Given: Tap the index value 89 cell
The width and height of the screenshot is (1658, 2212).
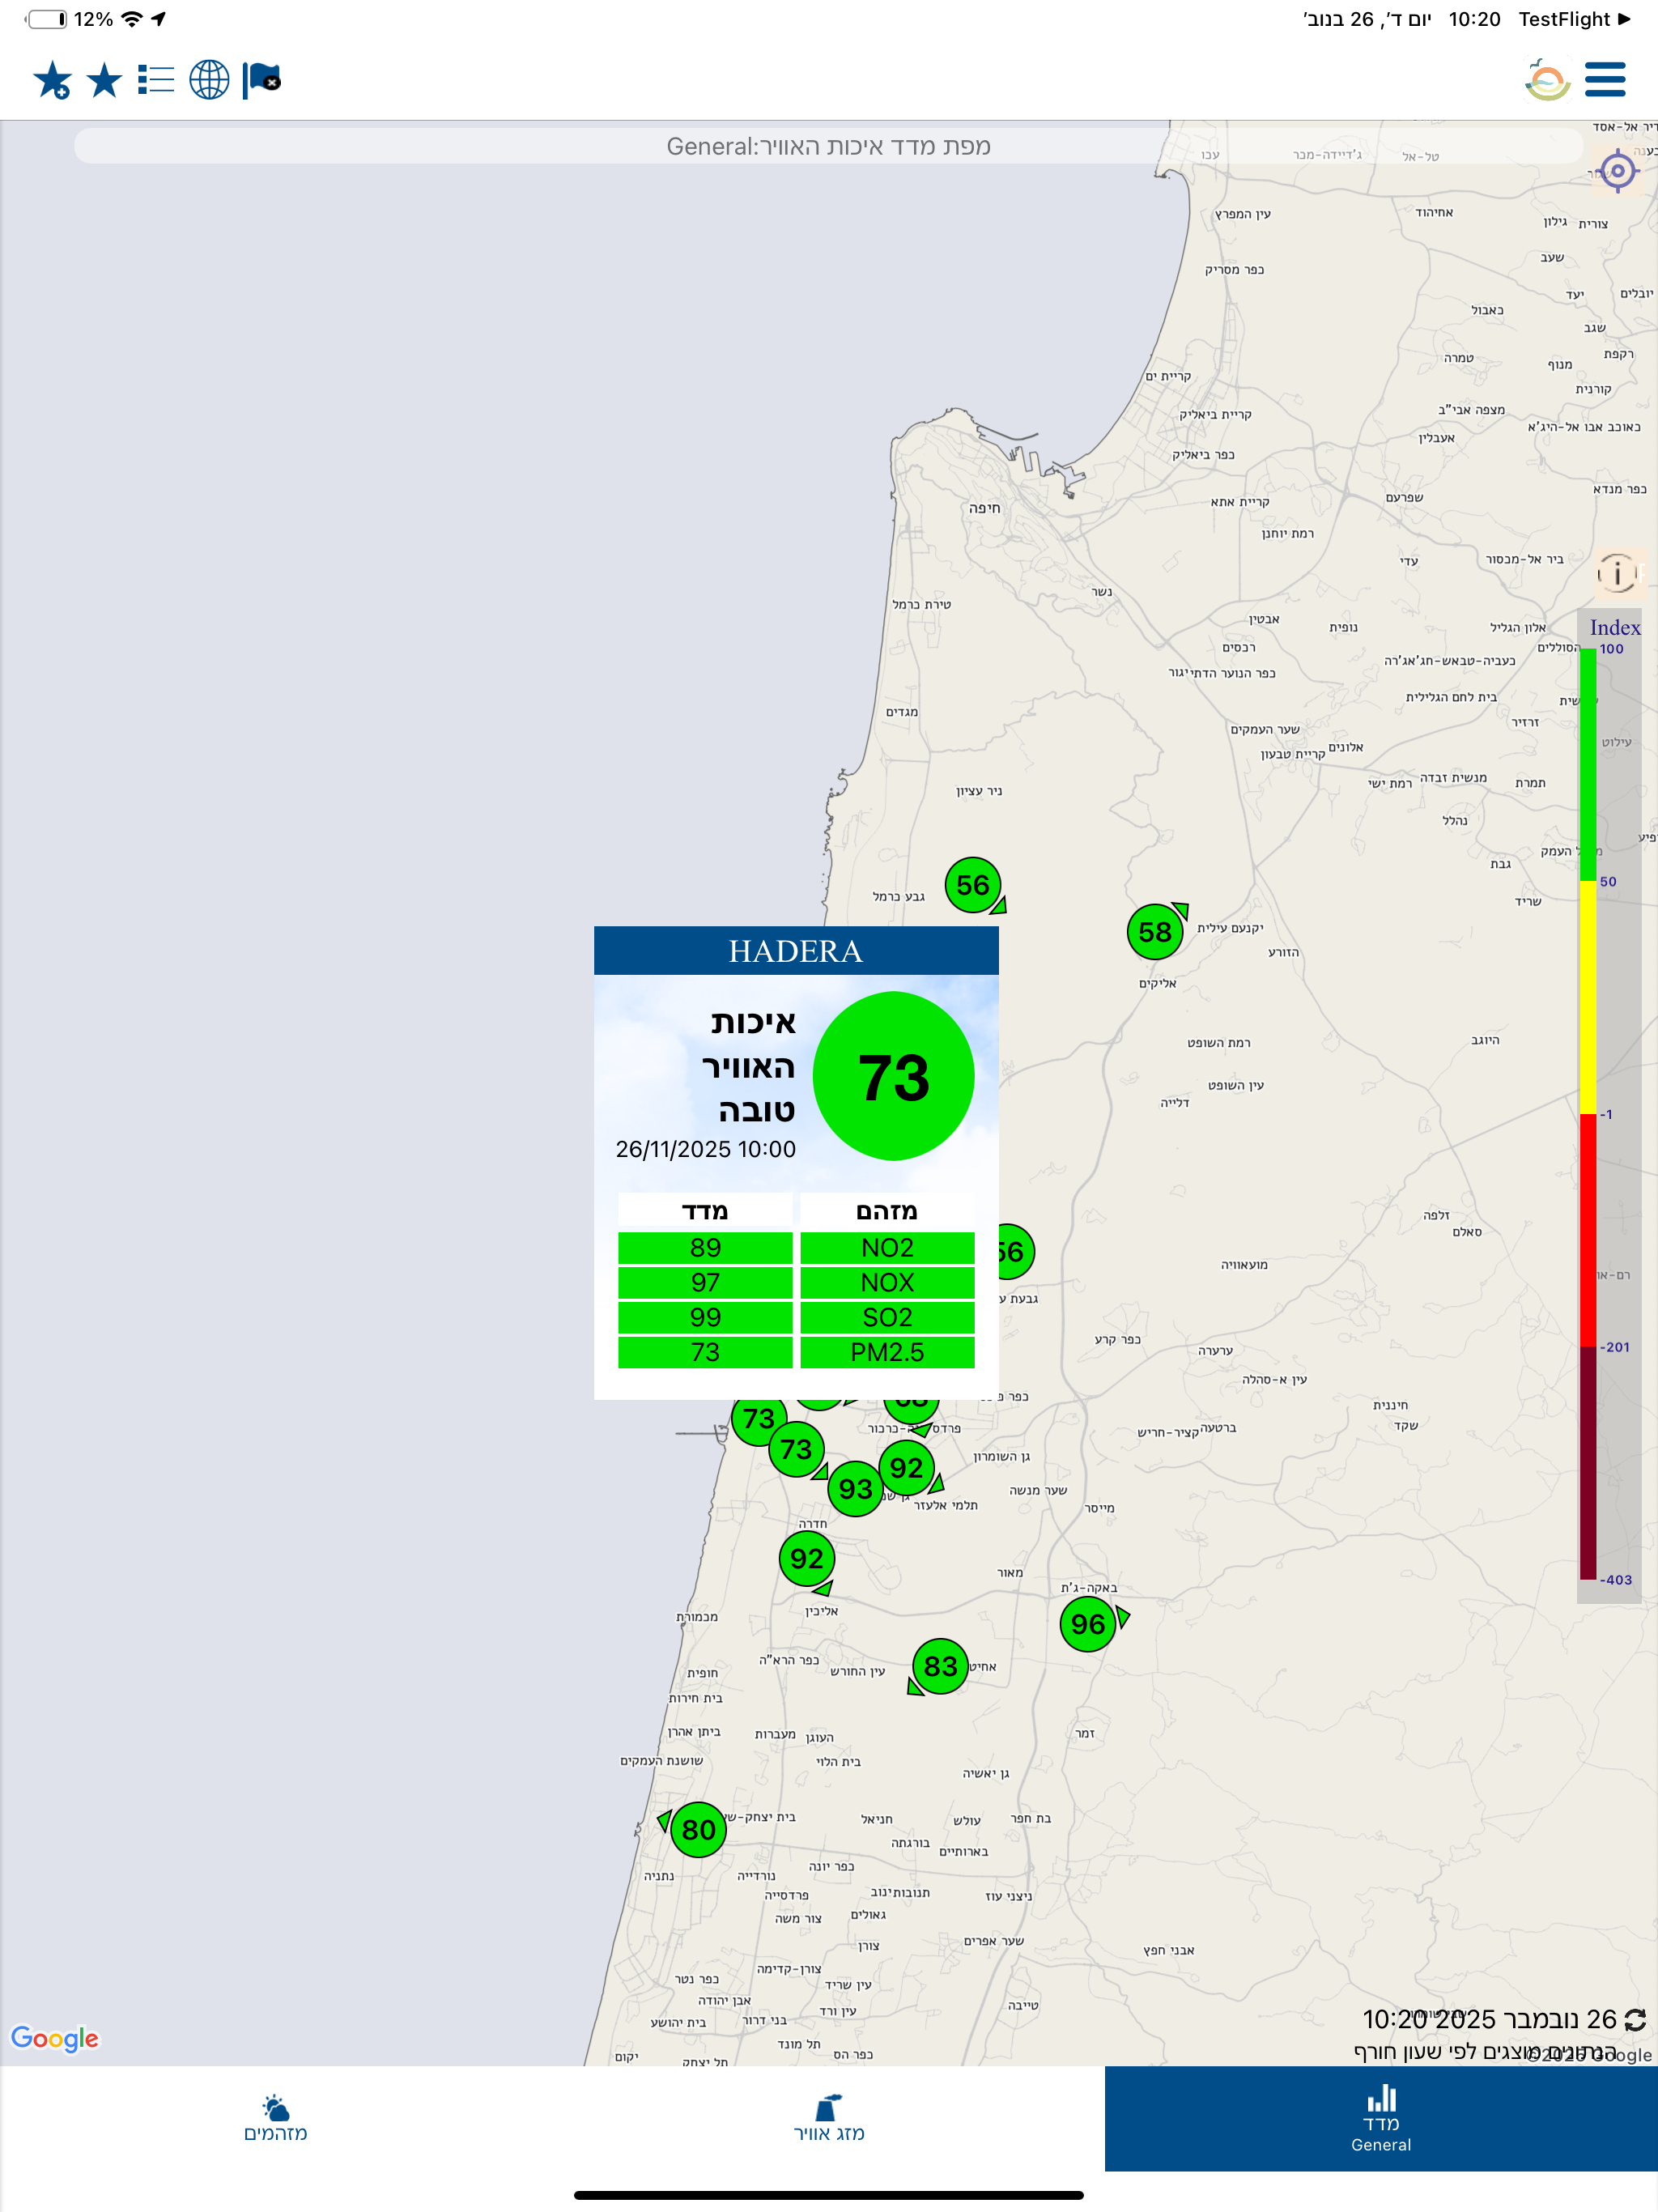Looking at the screenshot, I should 705,1248.
